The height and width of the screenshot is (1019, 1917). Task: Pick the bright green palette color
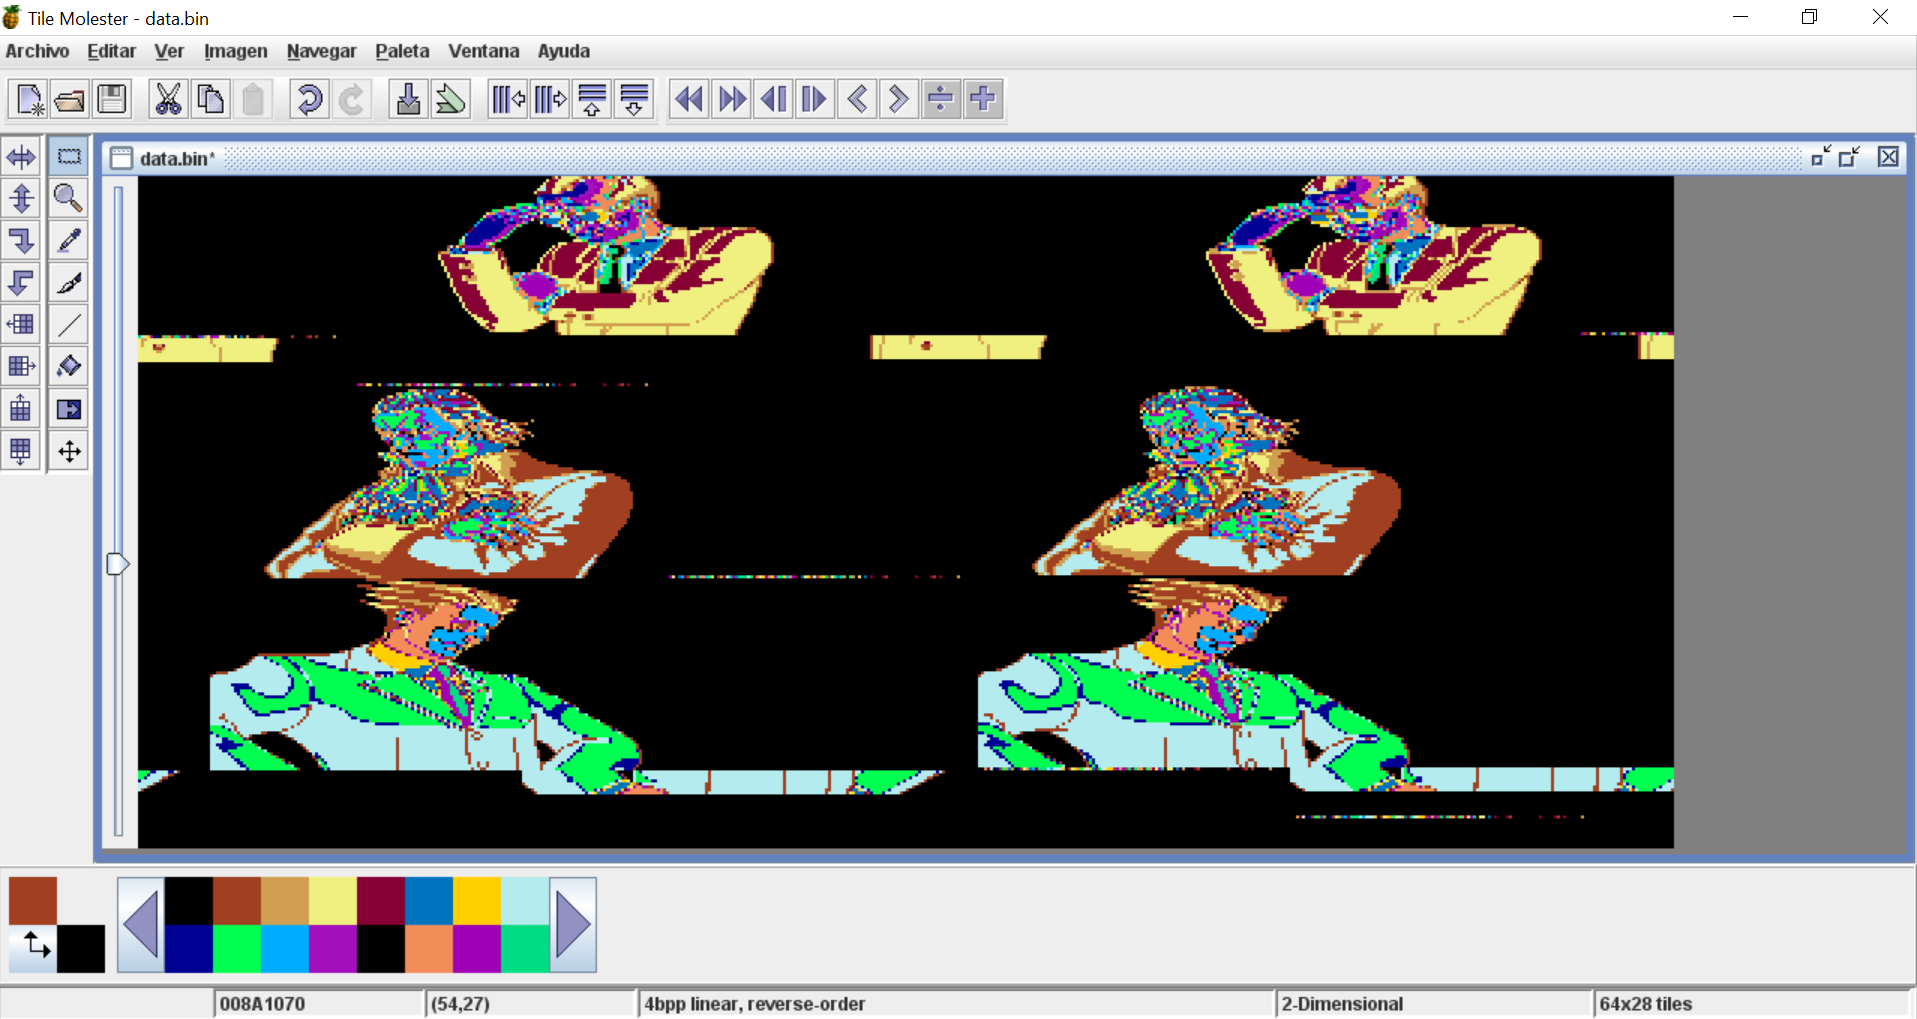click(237, 949)
